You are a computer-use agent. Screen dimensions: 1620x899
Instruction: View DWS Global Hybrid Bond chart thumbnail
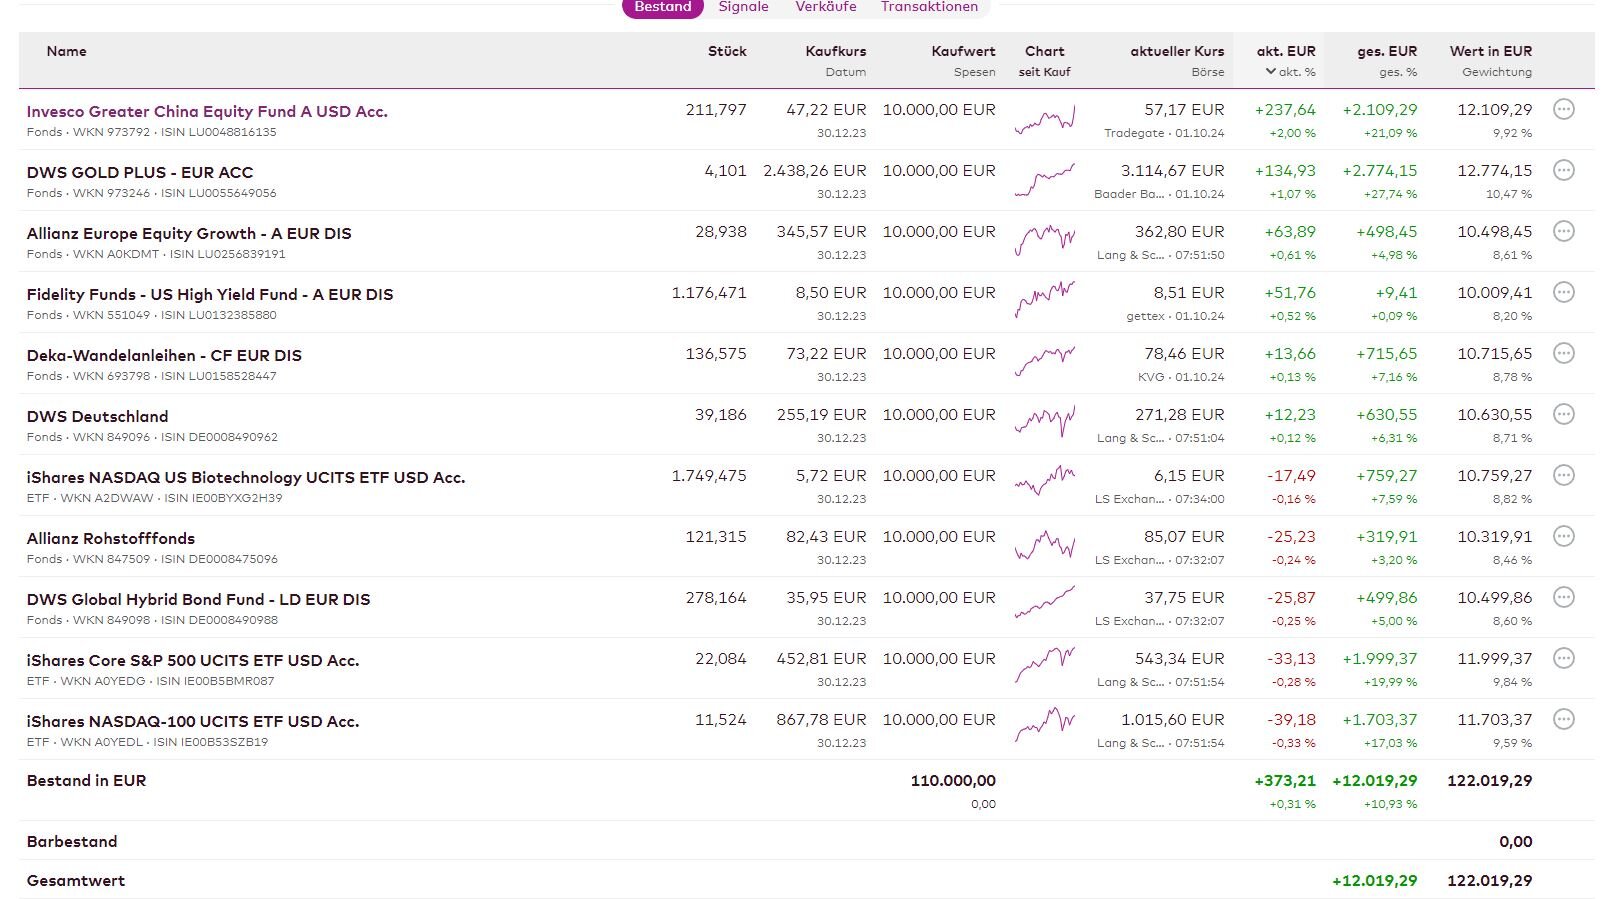pyautogui.click(x=1045, y=603)
